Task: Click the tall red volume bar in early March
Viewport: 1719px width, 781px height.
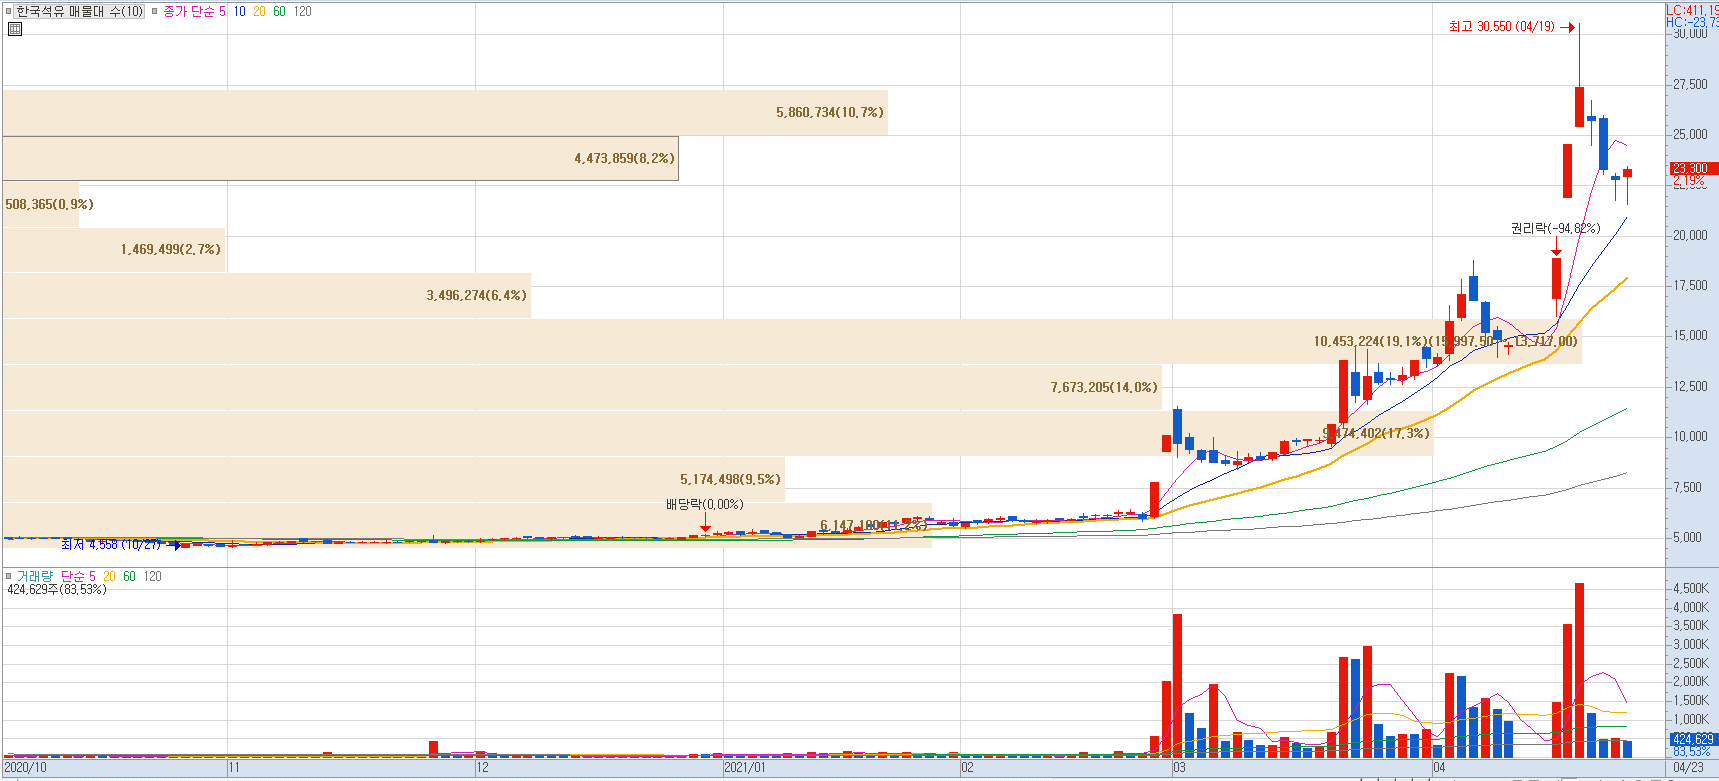Action: click(1177, 686)
